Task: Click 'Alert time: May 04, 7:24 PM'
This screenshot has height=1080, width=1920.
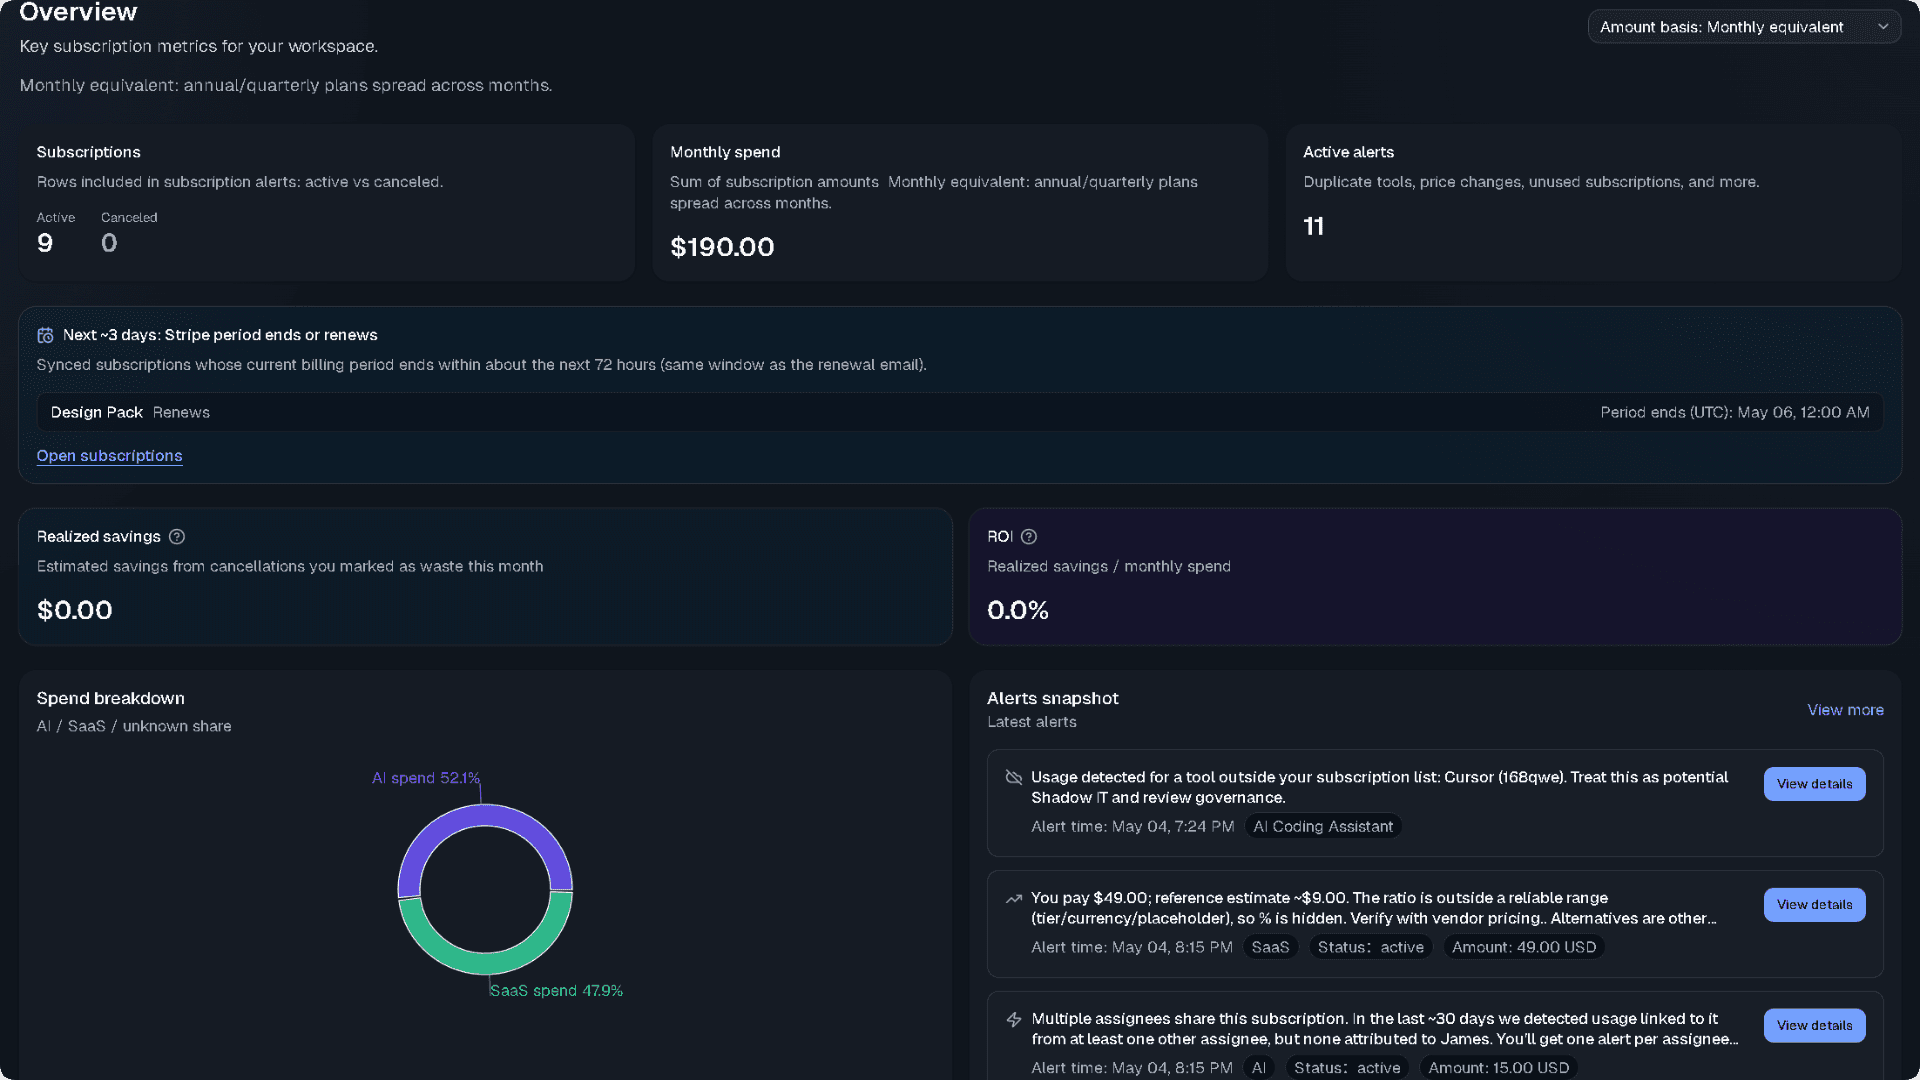Action: click(1132, 827)
